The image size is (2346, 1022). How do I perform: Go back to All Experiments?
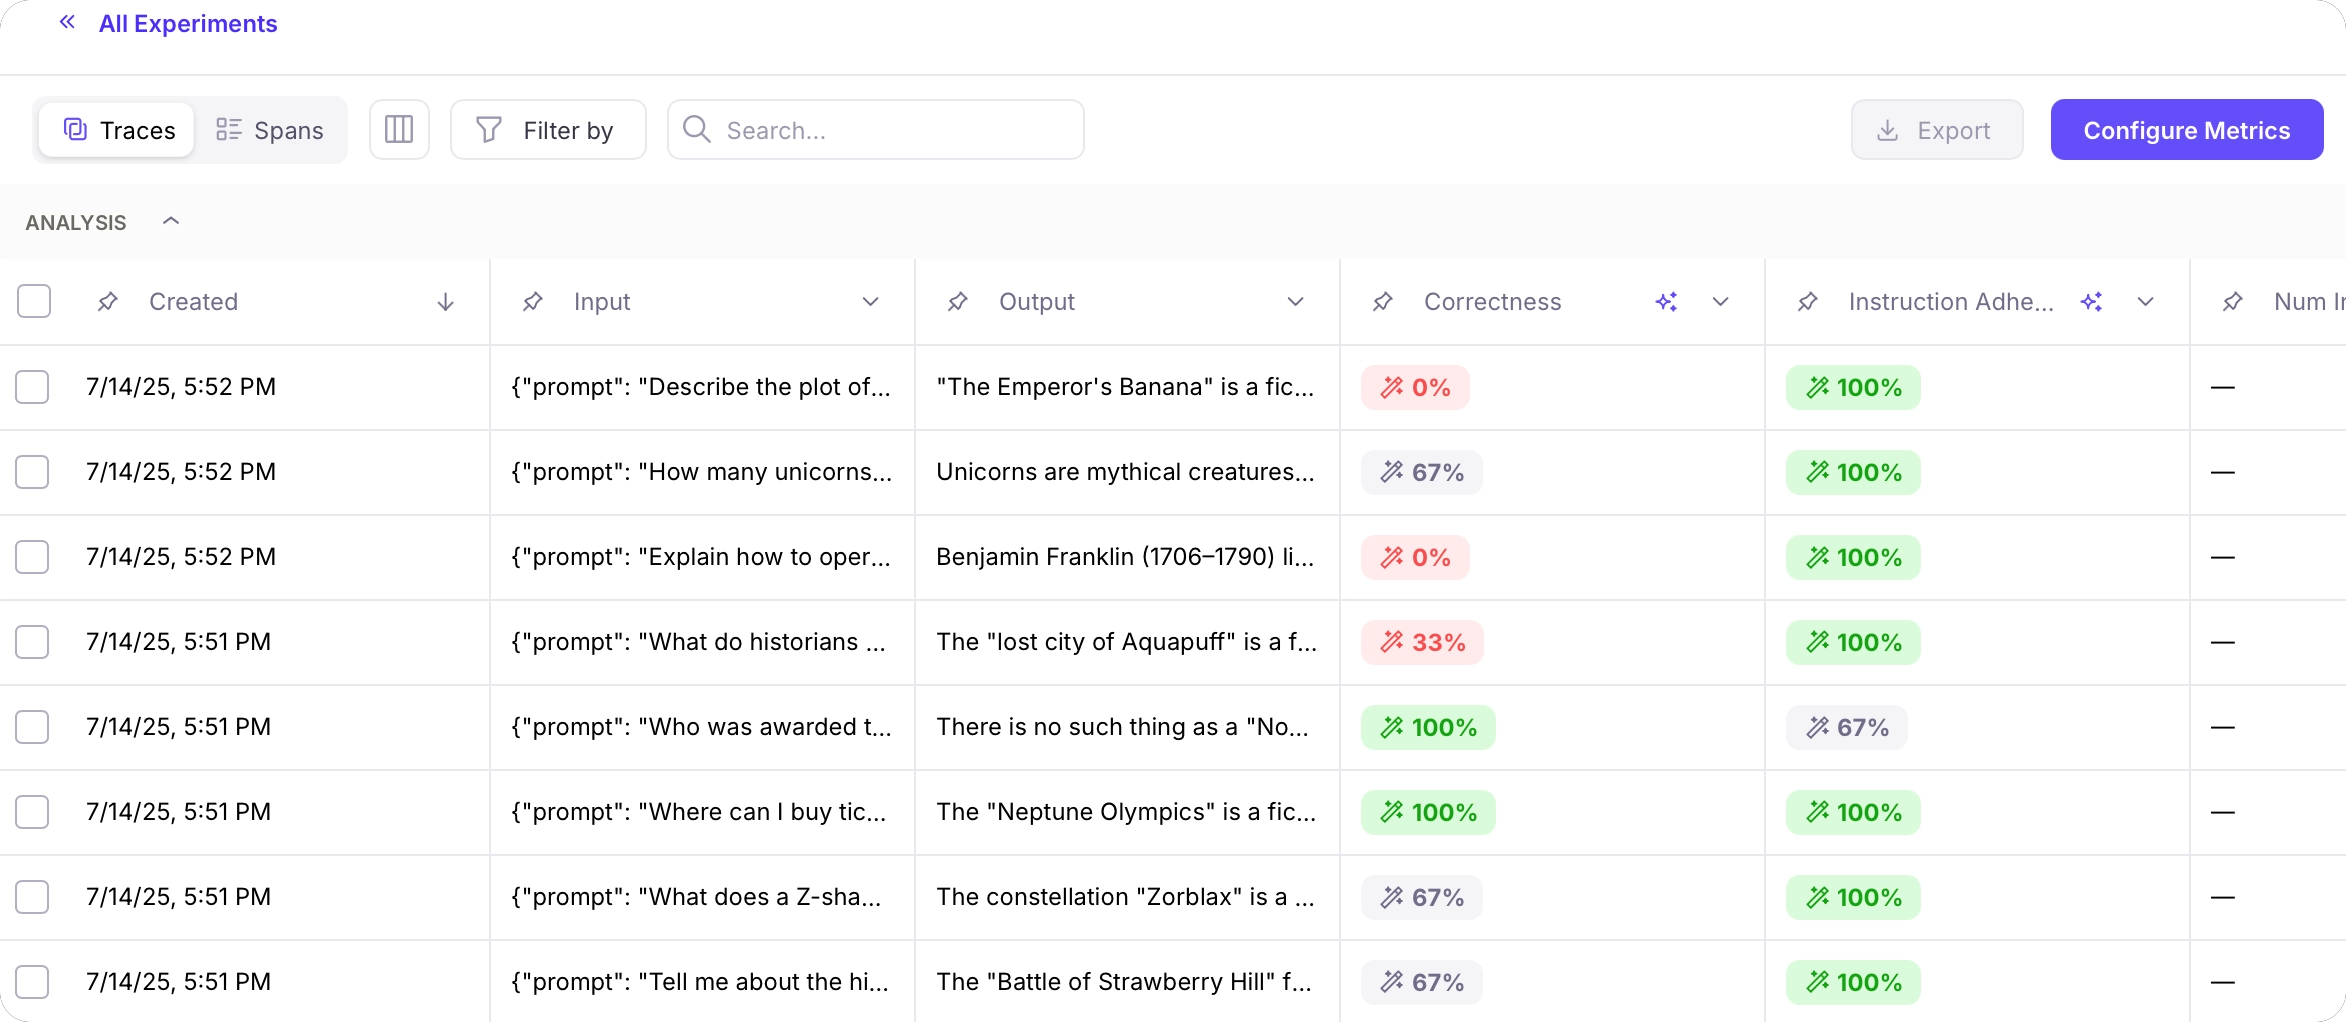click(188, 23)
